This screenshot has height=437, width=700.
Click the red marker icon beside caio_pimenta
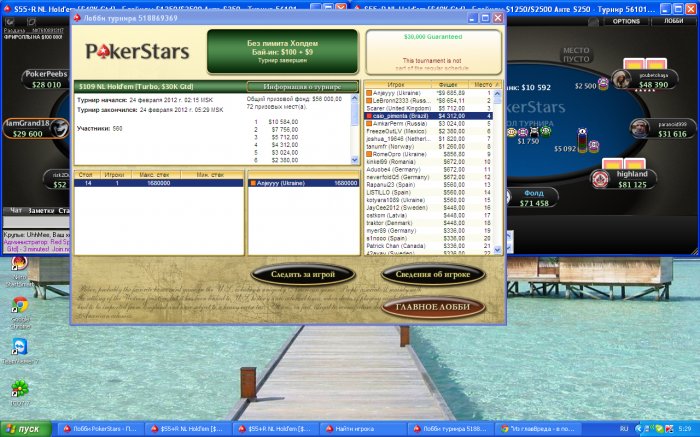tap(369, 116)
